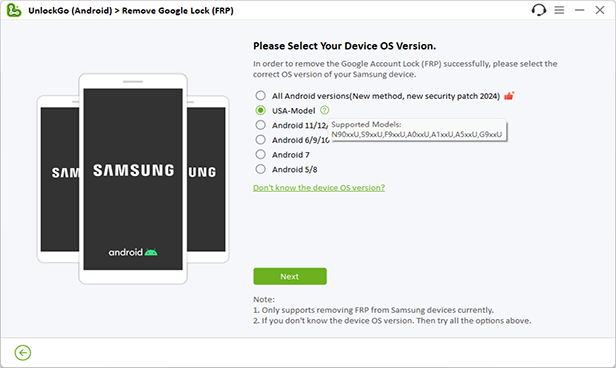Viewport: 616px width, 368px height.
Task: Click the red thumbs-up recommendation icon
Action: (509, 96)
